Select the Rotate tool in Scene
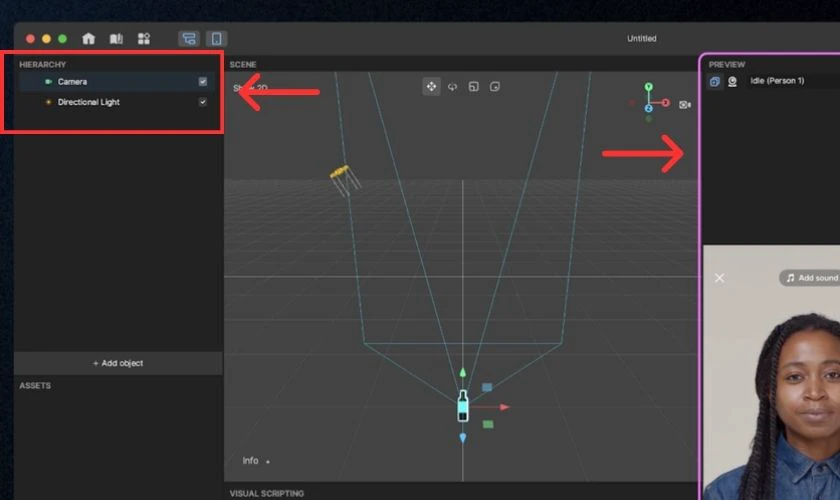The image size is (840, 500). click(453, 86)
